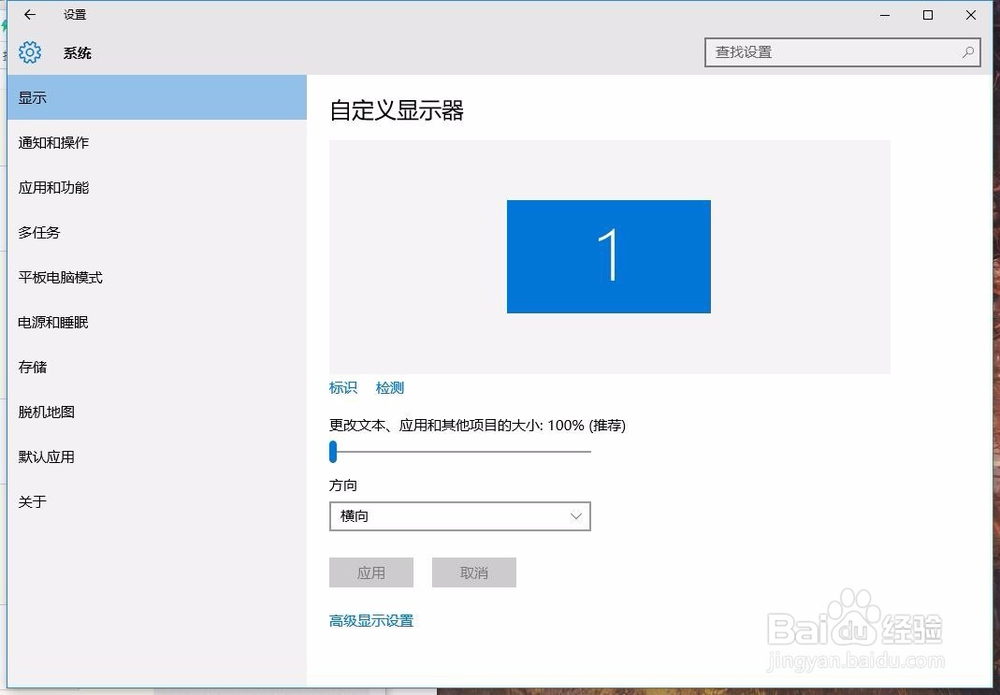Click the 标识 link

click(x=343, y=388)
